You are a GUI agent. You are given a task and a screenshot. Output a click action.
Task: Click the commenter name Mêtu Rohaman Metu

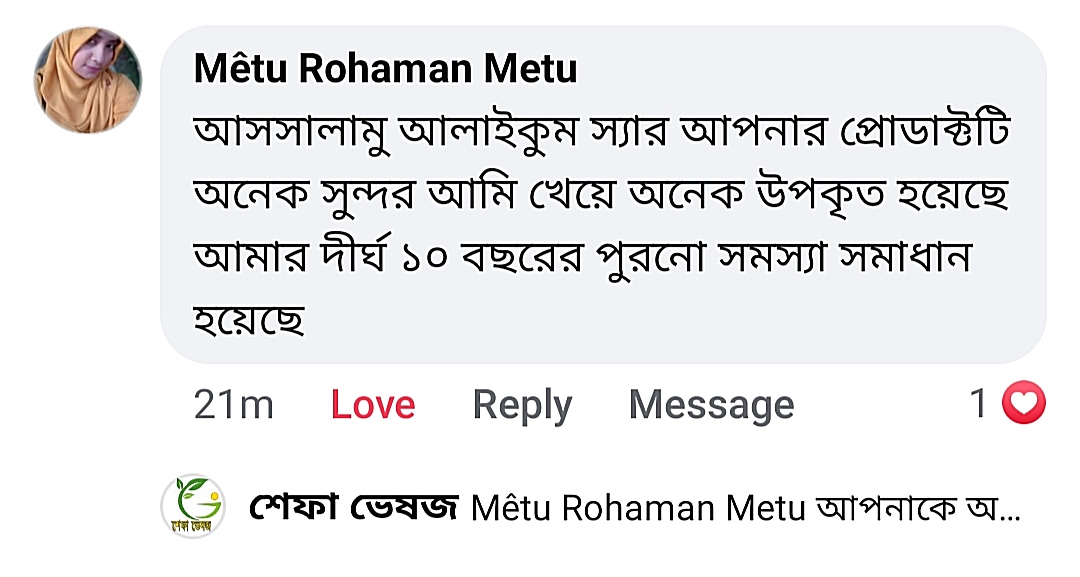385,69
